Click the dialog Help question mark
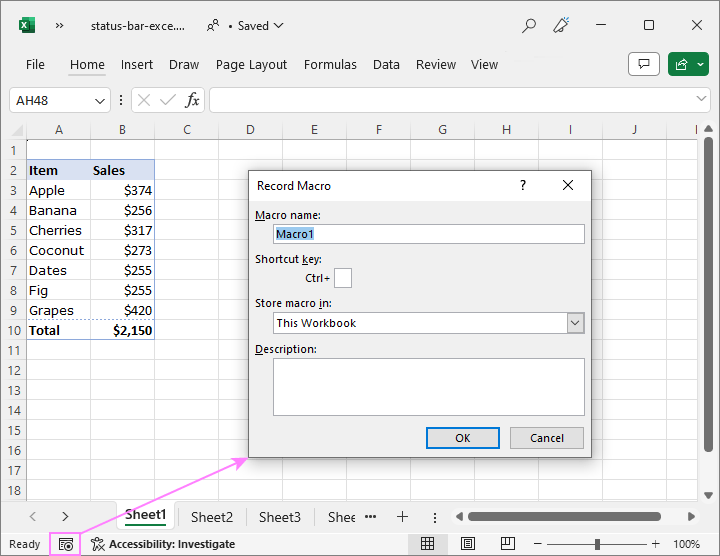Viewport: 720px width, 556px height. pyautogui.click(x=523, y=185)
